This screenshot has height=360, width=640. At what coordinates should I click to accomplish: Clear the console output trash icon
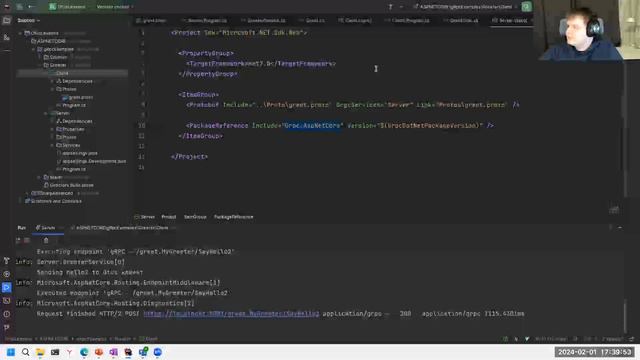coord(46,240)
